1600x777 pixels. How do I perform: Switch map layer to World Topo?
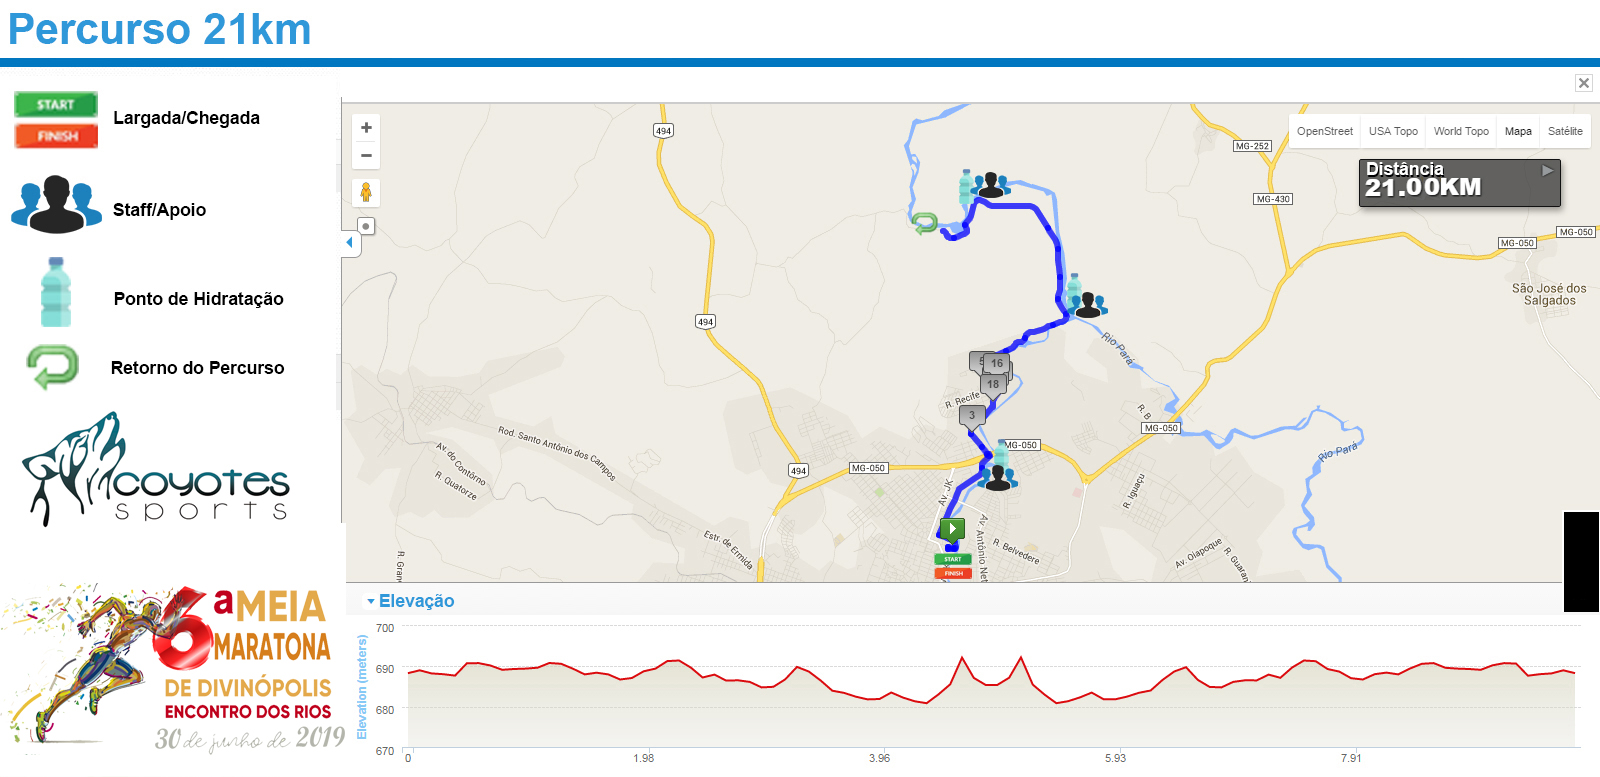[x=1461, y=131]
